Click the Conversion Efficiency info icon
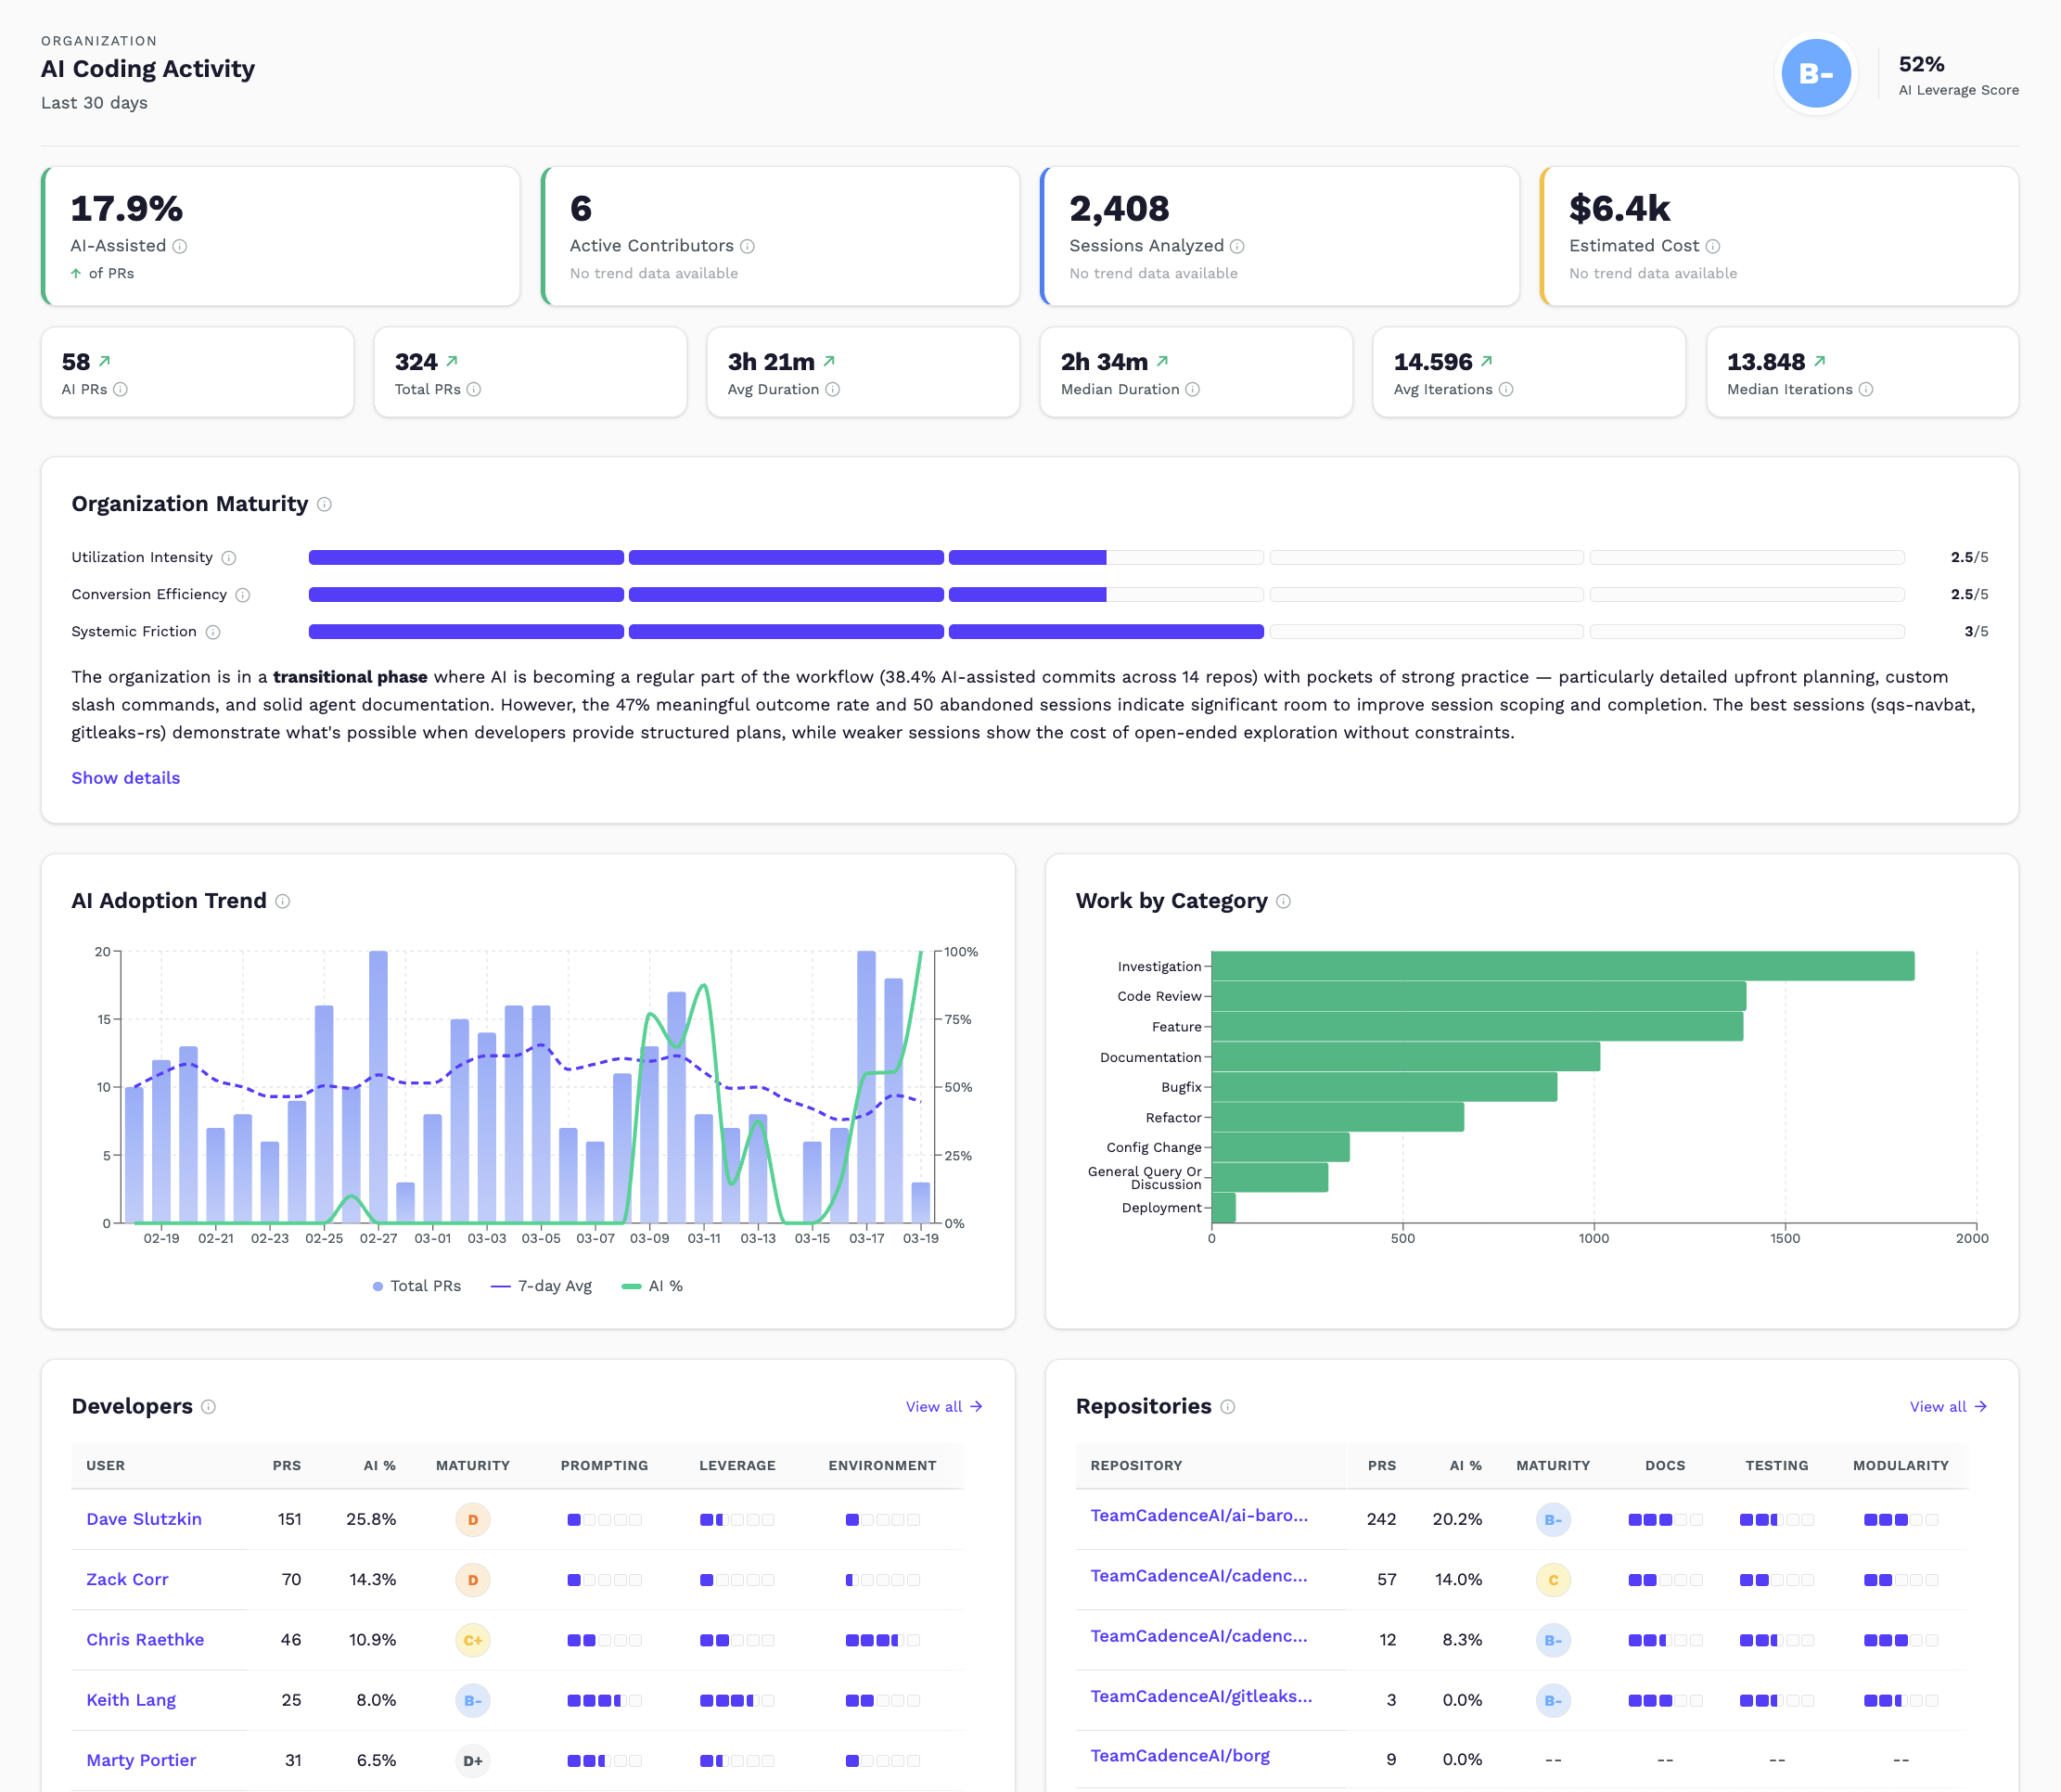2061x1792 pixels. pos(243,595)
